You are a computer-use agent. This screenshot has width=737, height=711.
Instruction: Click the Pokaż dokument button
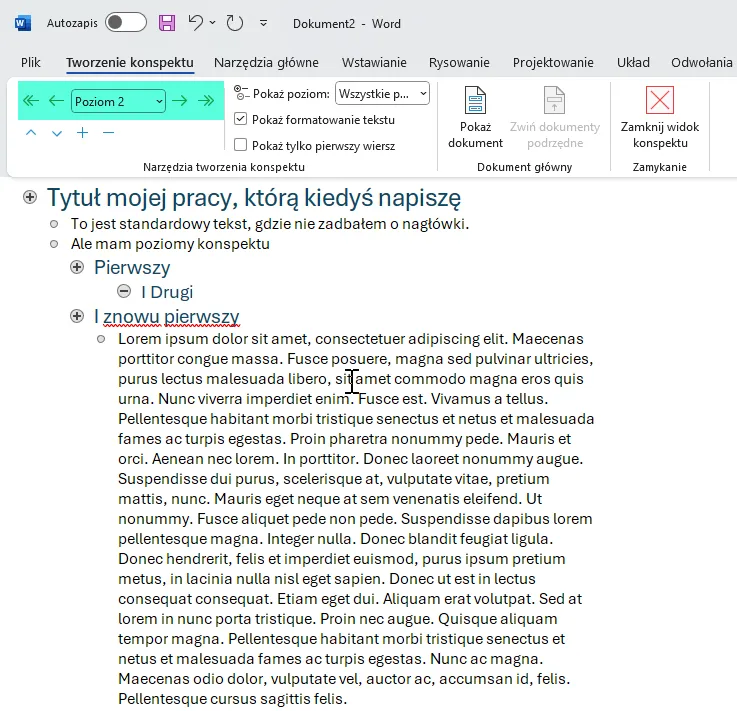click(475, 117)
